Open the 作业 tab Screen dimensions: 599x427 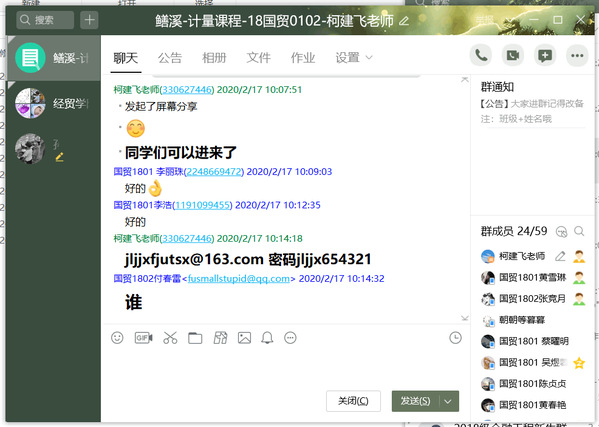pos(303,58)
